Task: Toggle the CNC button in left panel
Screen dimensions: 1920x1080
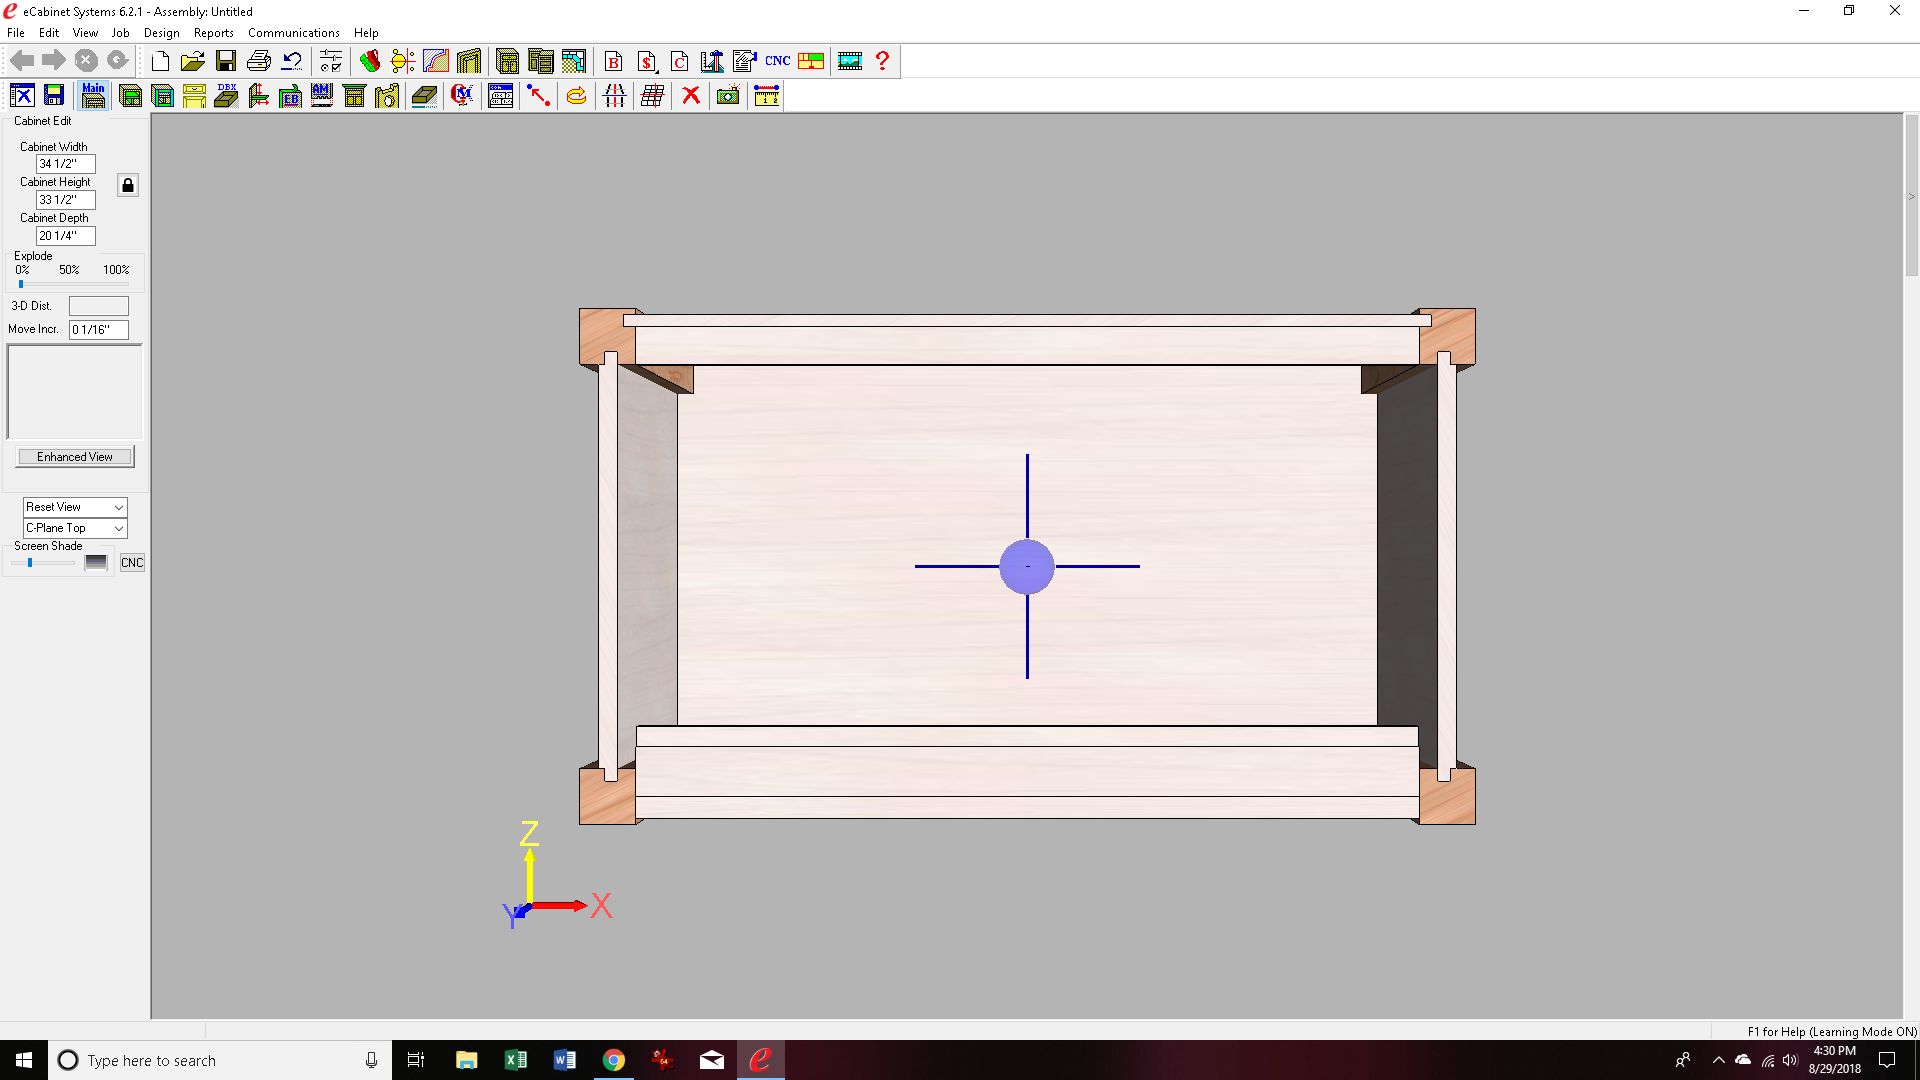Action: click(132, 563)
